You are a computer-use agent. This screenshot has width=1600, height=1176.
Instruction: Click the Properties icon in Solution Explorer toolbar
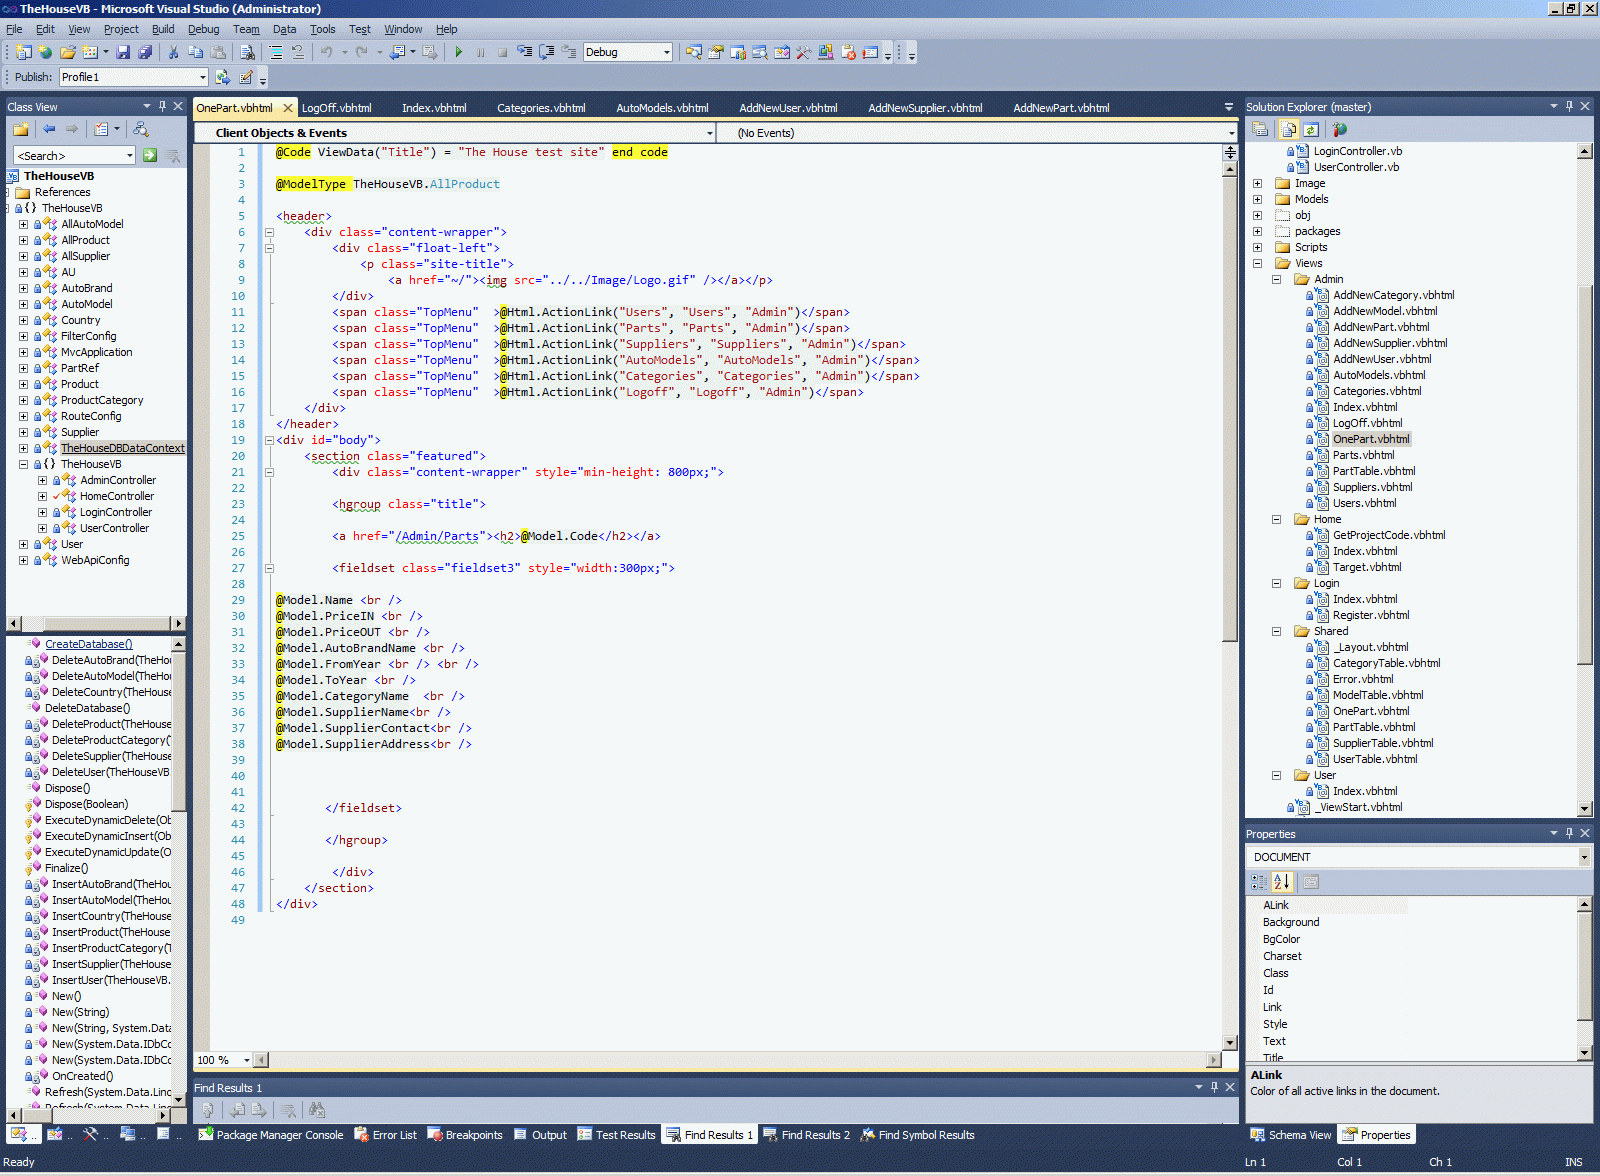click(1261, 130)
